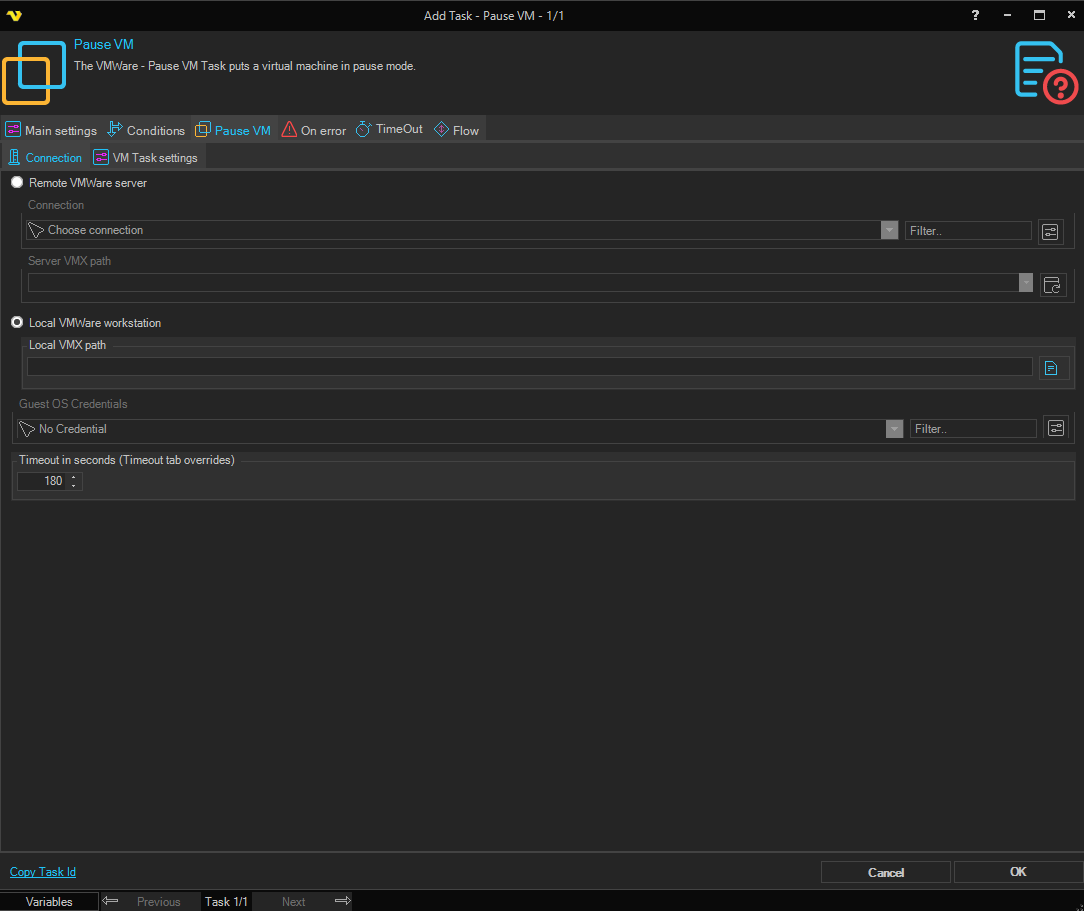Open the No Credential dropdown
The height and width of the screenshot is (911, 1084).
[894, 429]
